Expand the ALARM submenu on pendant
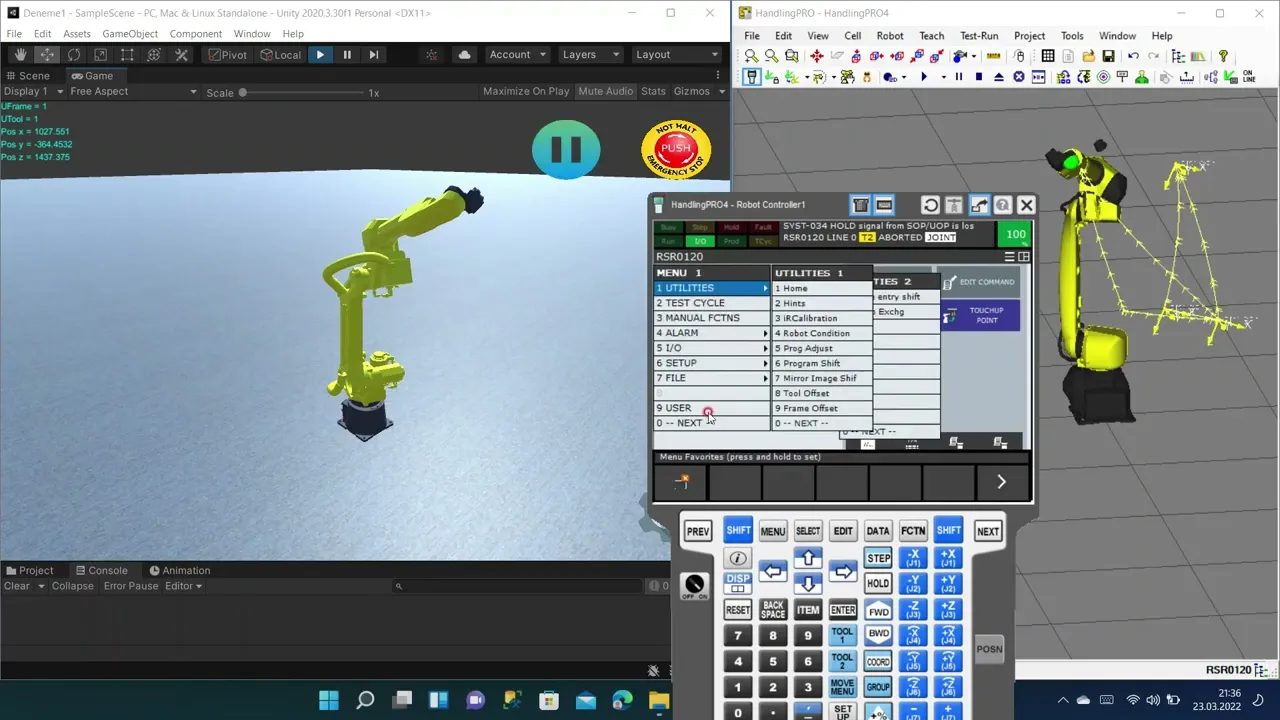 pos(711,333)
